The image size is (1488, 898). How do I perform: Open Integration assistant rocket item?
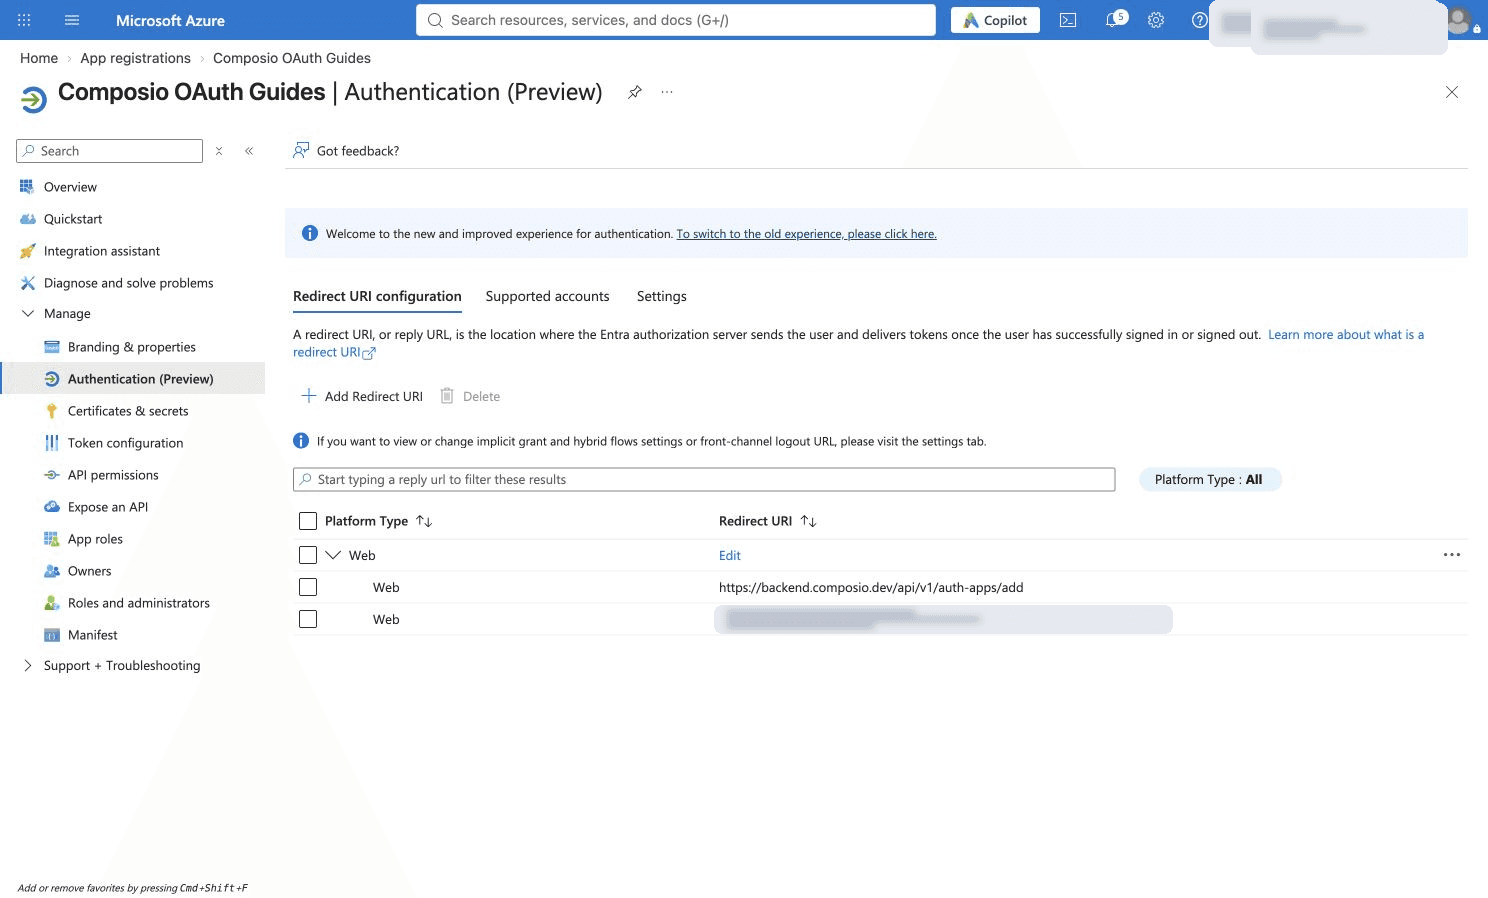pos(102,251)
